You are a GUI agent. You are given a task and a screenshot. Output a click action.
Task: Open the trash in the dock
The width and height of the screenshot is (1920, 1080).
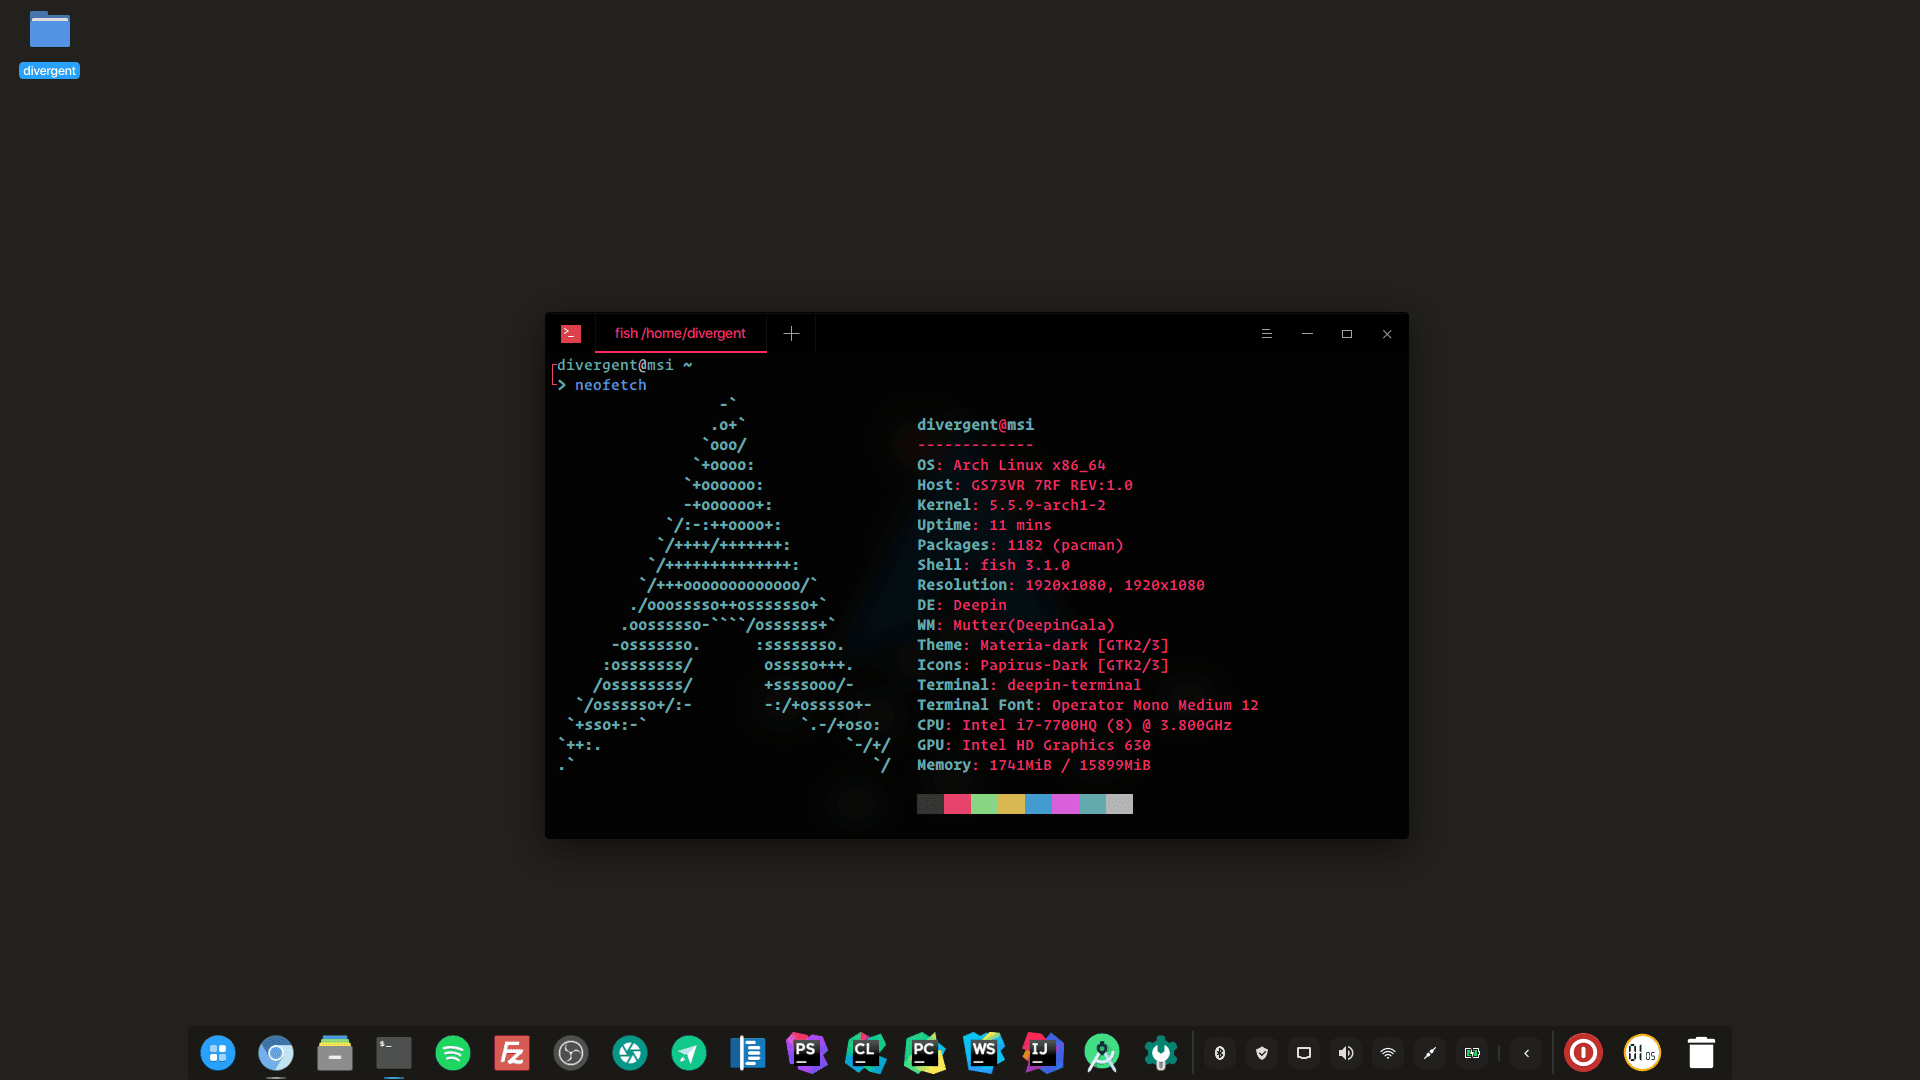click(x=1701, y=1053)
